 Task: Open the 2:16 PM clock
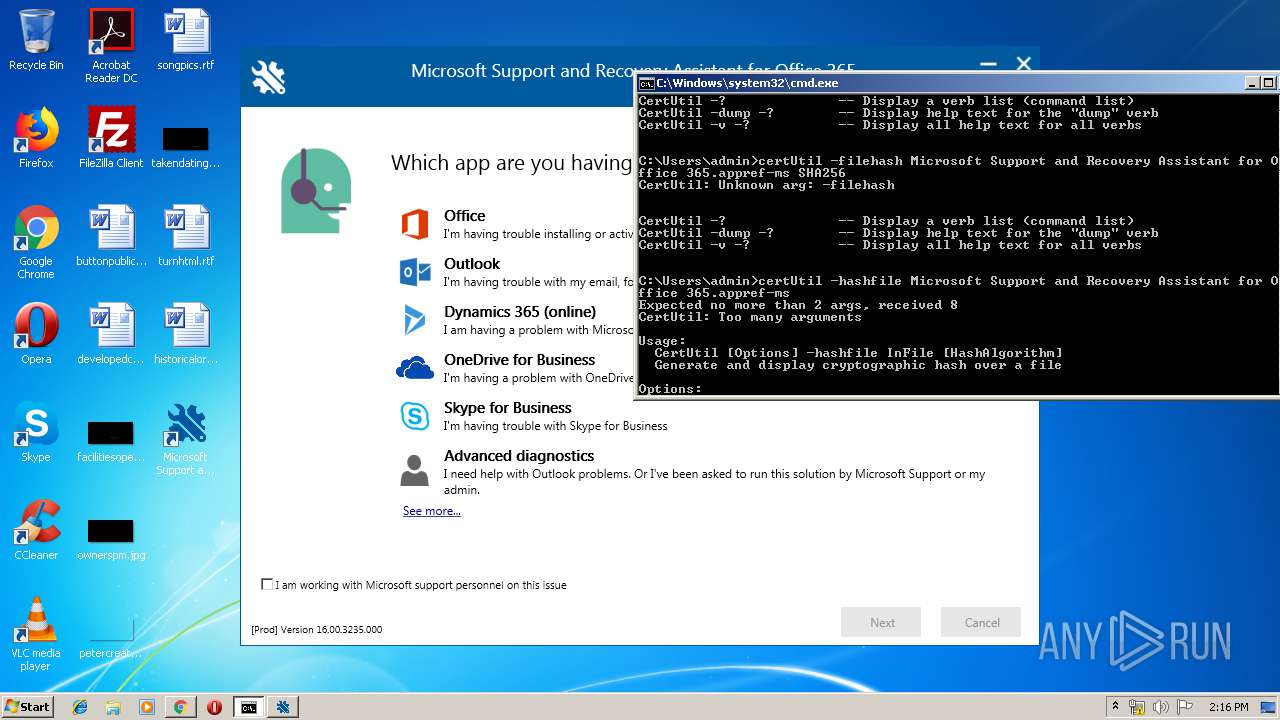tap(1228, 707)
